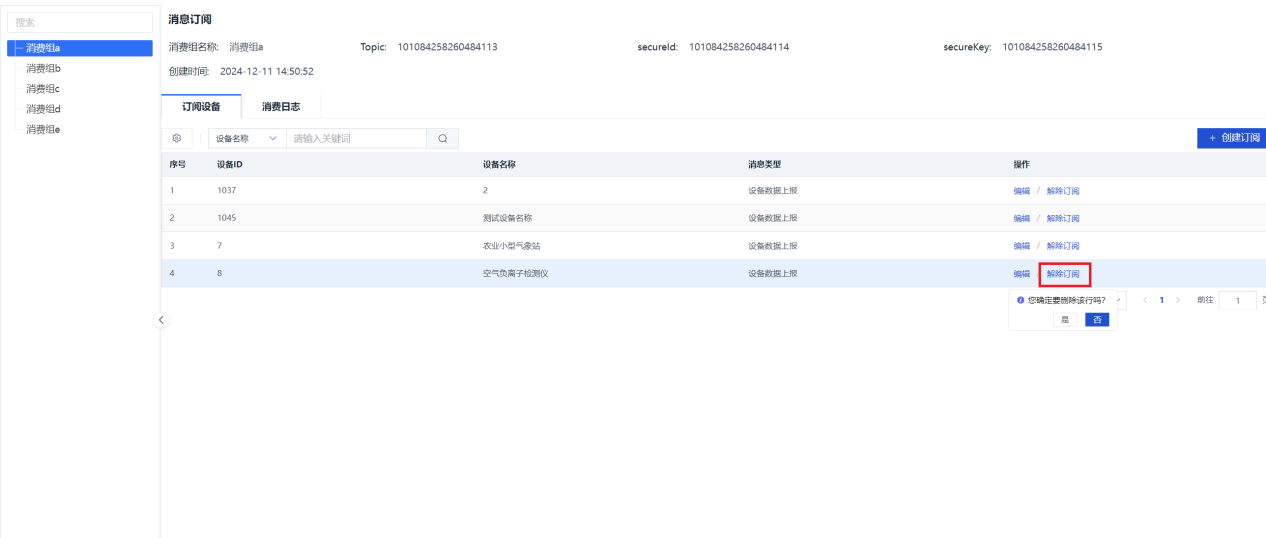
Task: Click the 创建订阅 button
Action: pyautogui.click(x=1232, y=139)
